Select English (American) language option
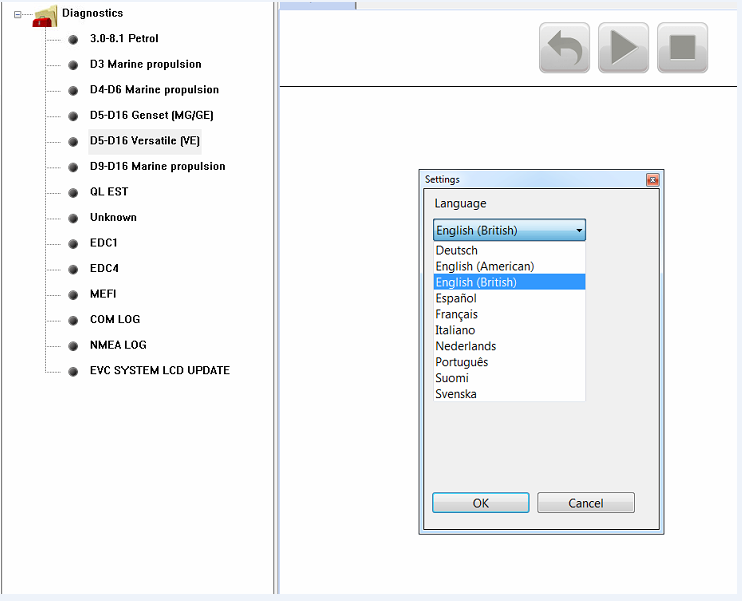 click(x=484, y=266)
